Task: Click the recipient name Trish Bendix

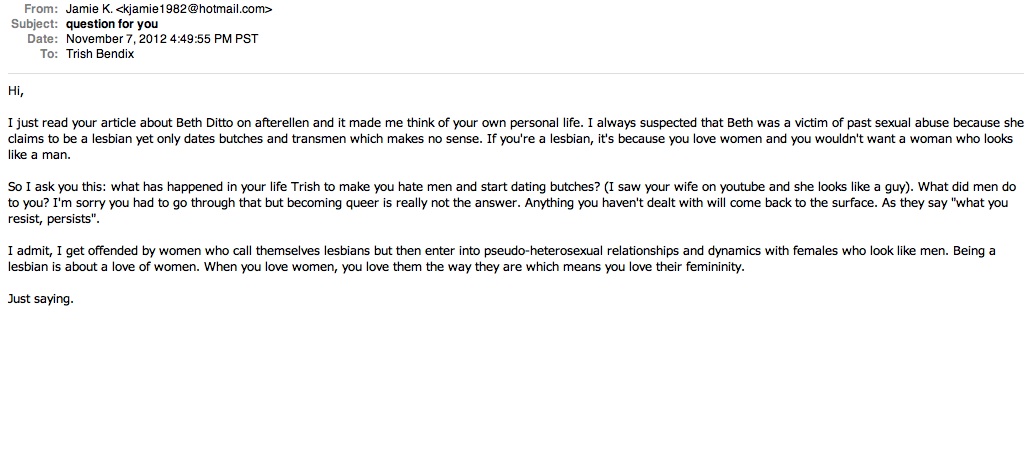Action: point(100,55)
